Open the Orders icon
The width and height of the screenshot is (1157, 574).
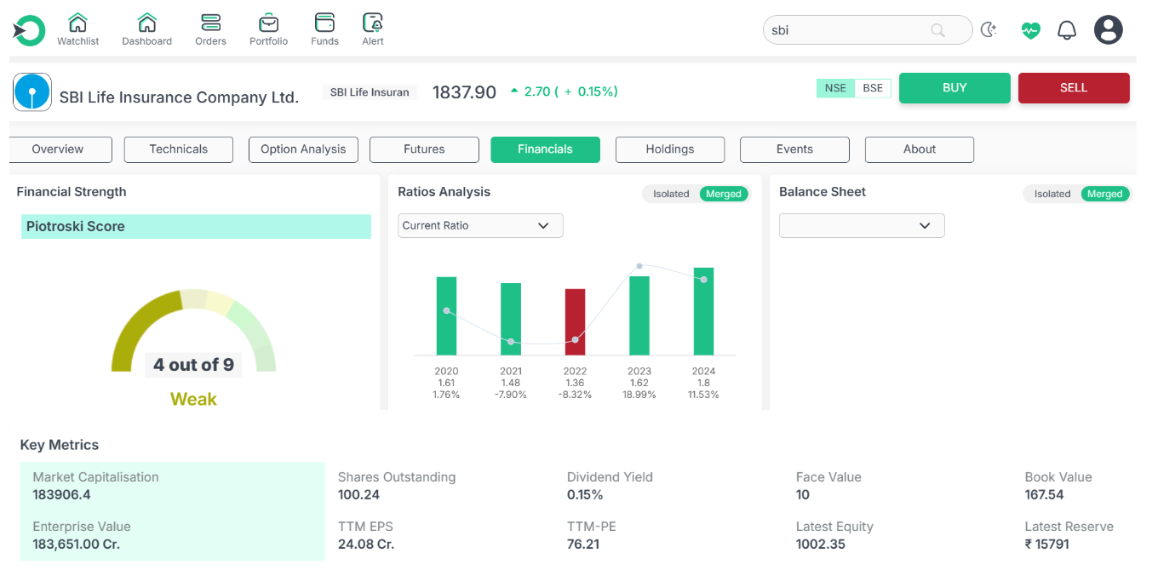tap(210, 23)
